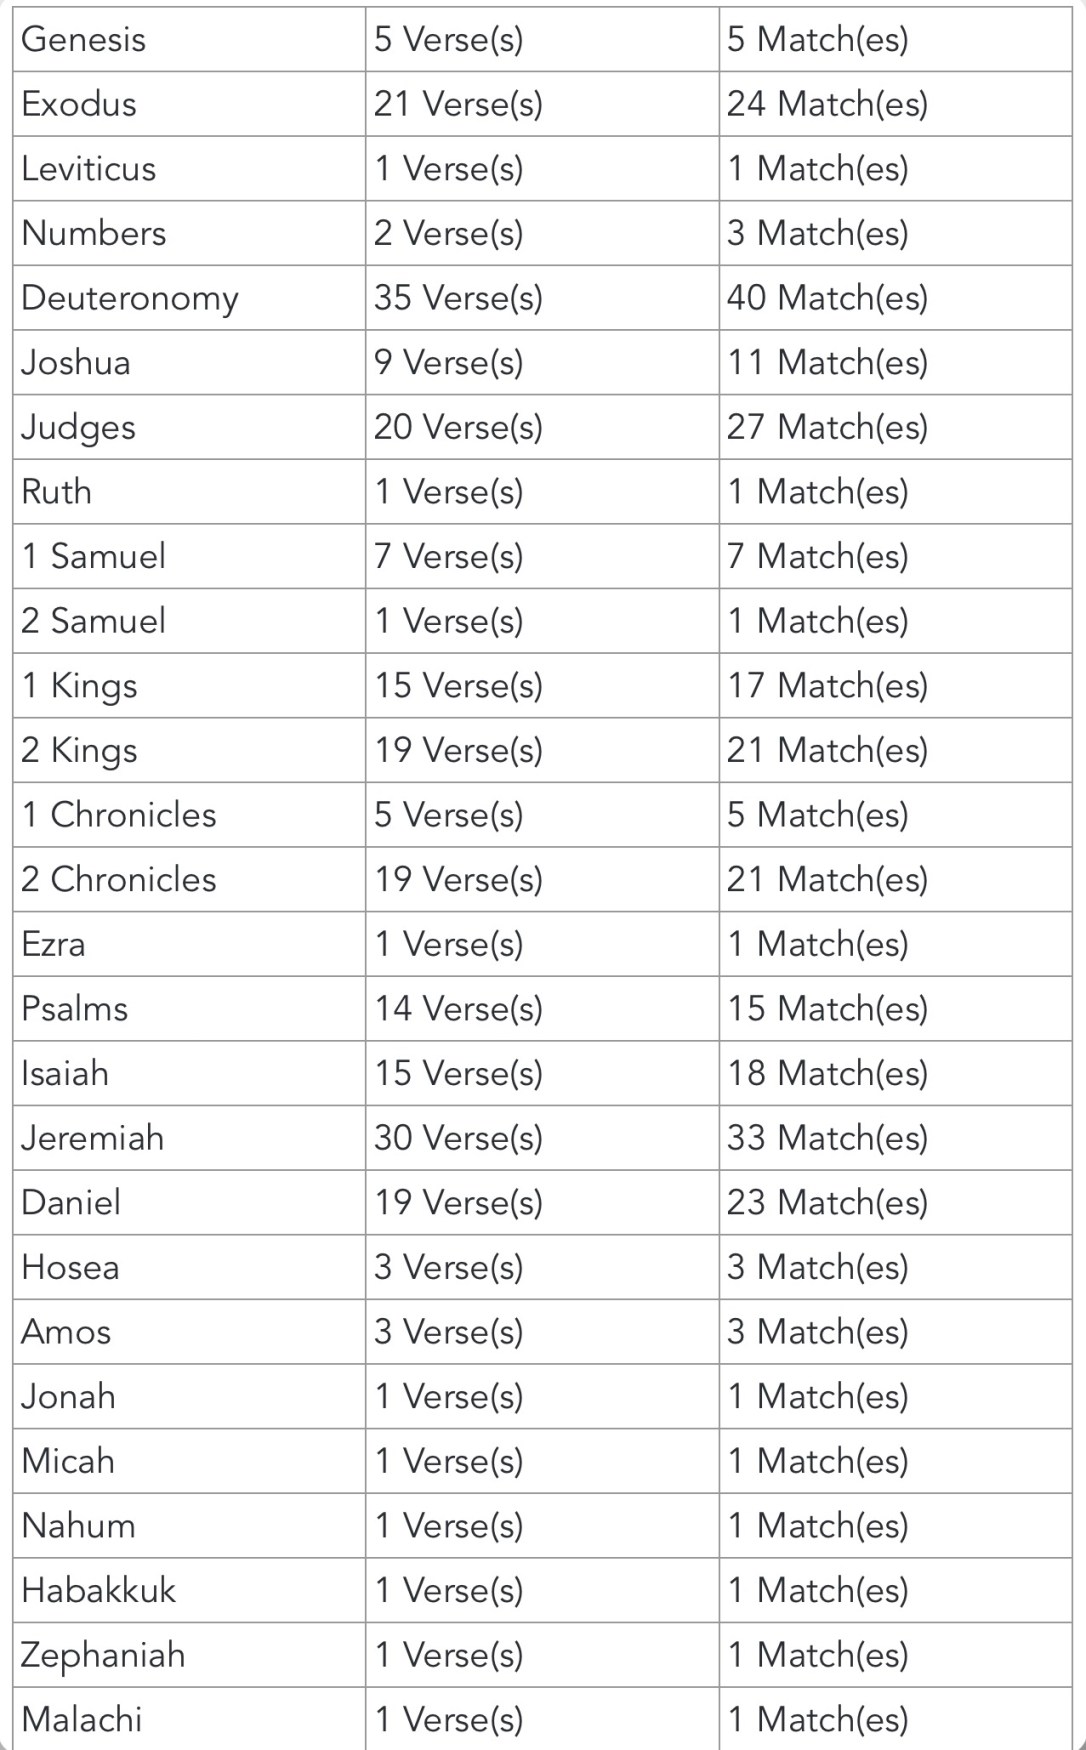Open Deuteronomy's 40 Match(es) entry
This screenshot has height=1750, width=1086.
point(827,298)
